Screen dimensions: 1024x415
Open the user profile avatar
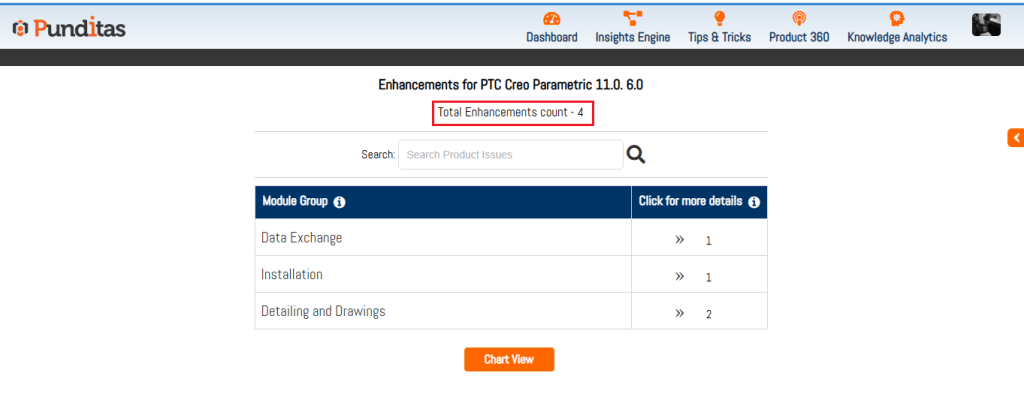(x=986, y=26)
